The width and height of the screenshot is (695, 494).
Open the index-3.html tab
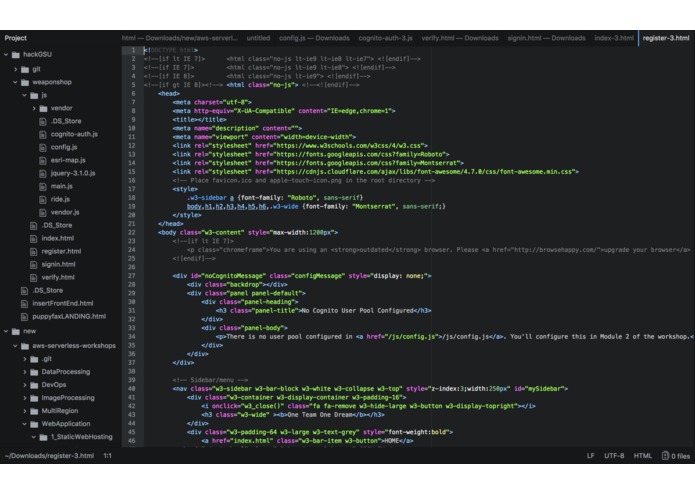coord(614,38)
